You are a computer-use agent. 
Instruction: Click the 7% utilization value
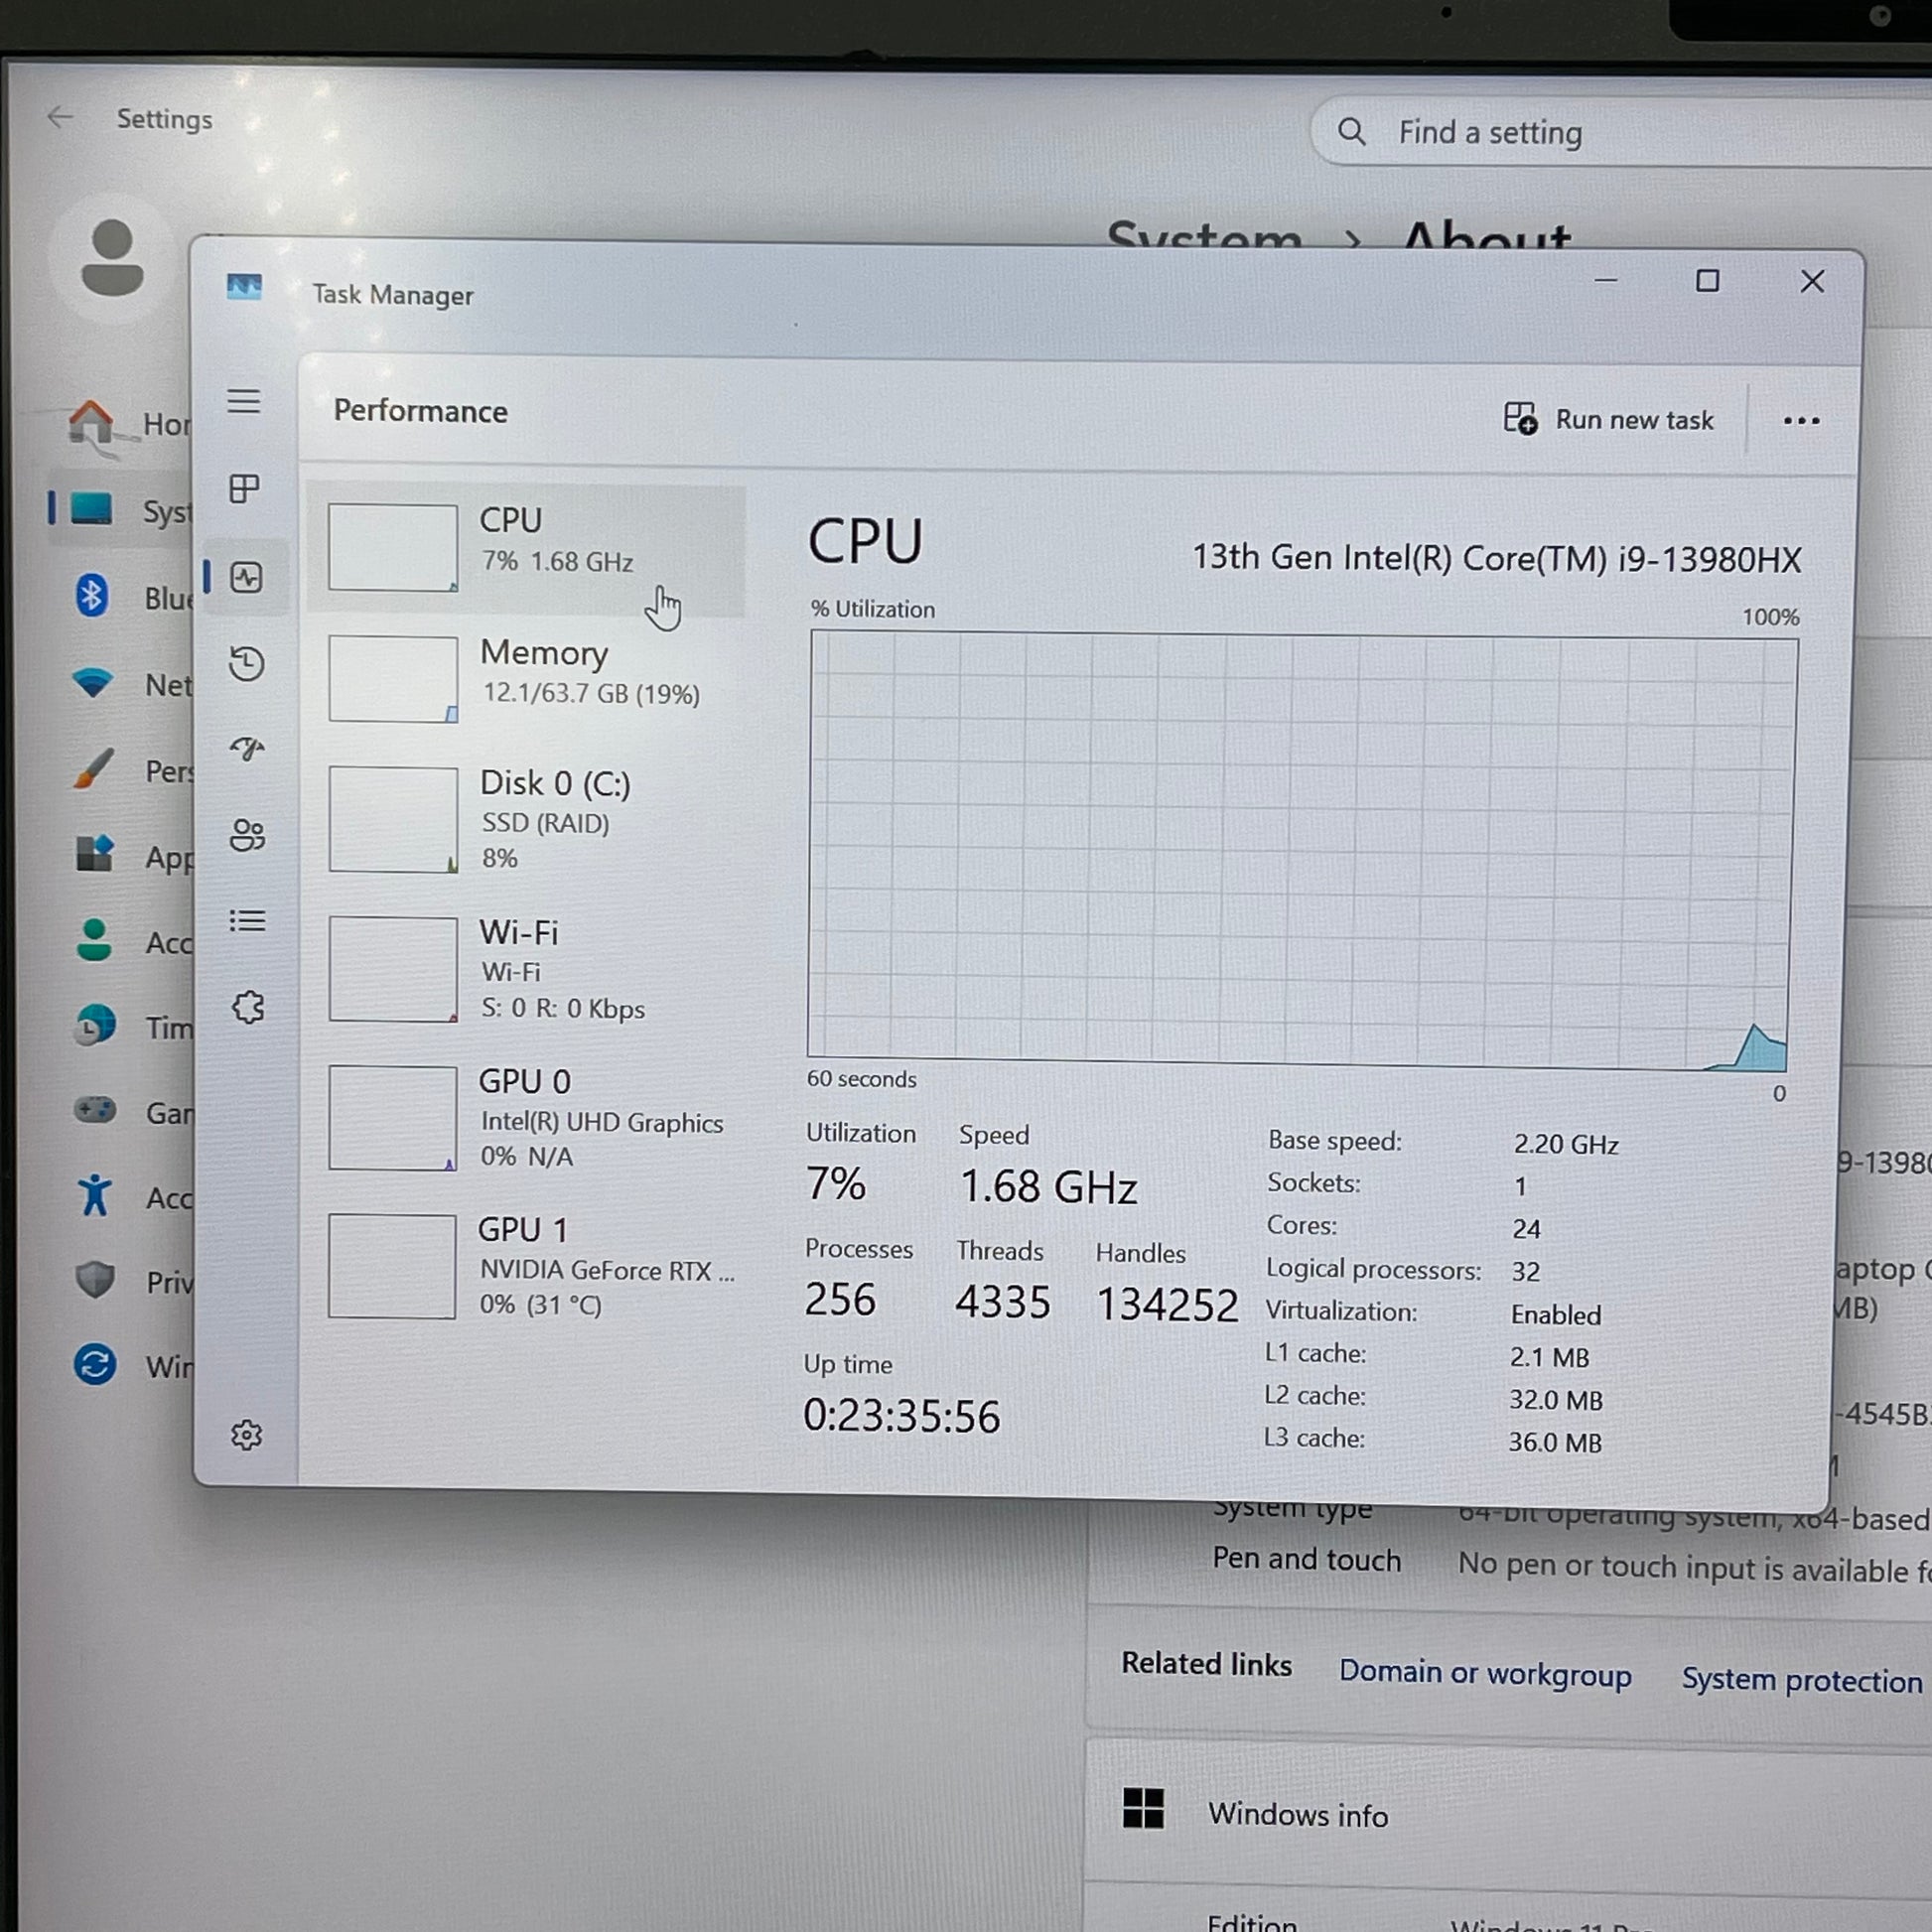click(x=836, y=1184)
